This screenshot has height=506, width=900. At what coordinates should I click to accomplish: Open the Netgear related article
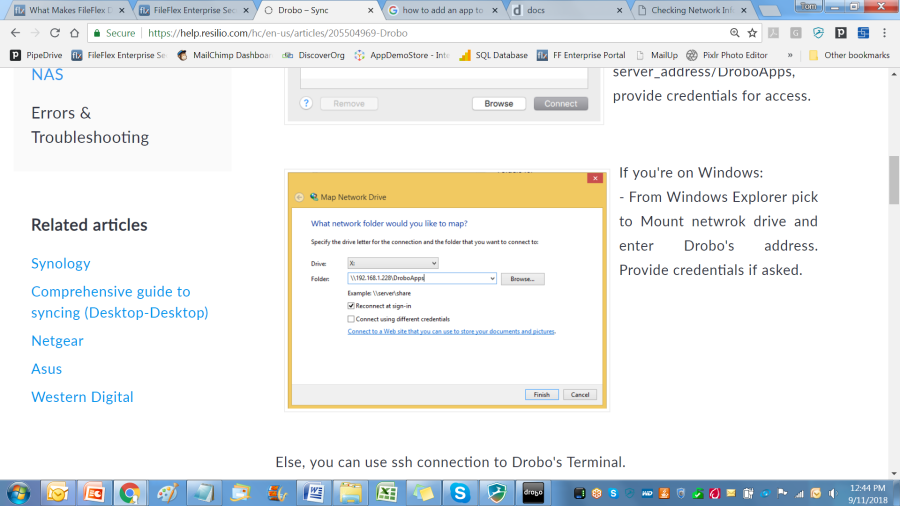(57, 341)
